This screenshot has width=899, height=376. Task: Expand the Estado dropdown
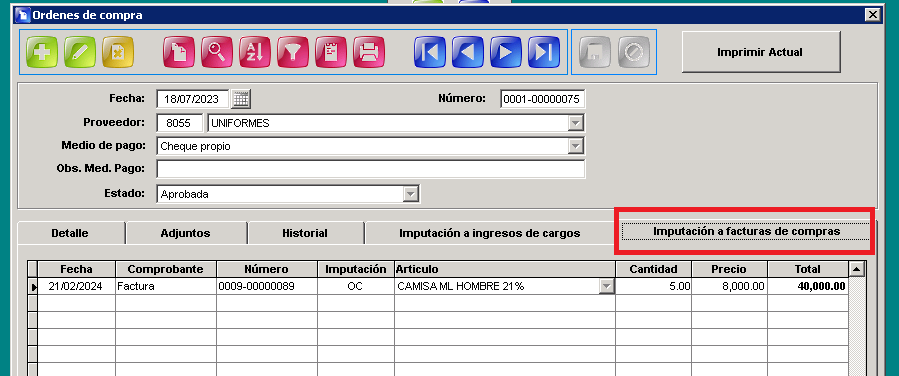coord(411,194)
